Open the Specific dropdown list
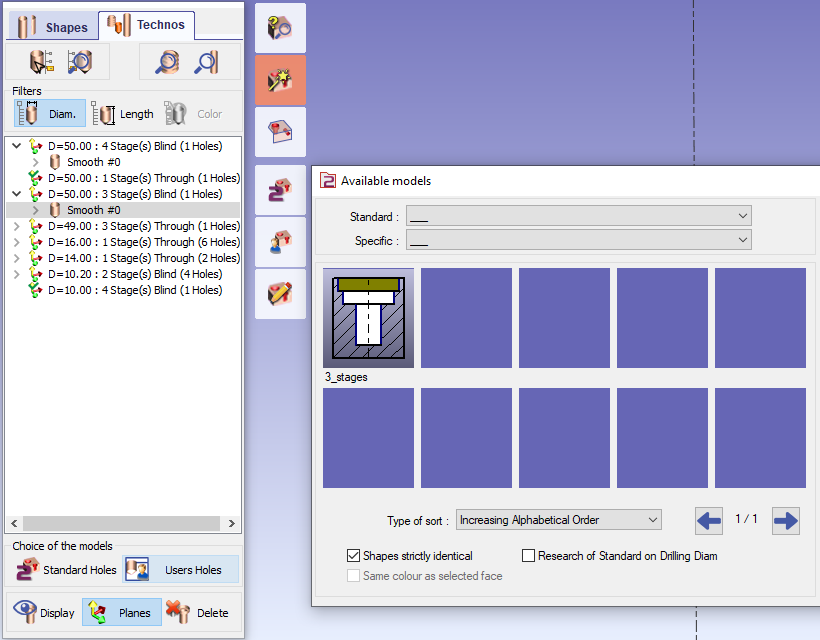This screenshot has height=640, width=820. coord(578,240)
